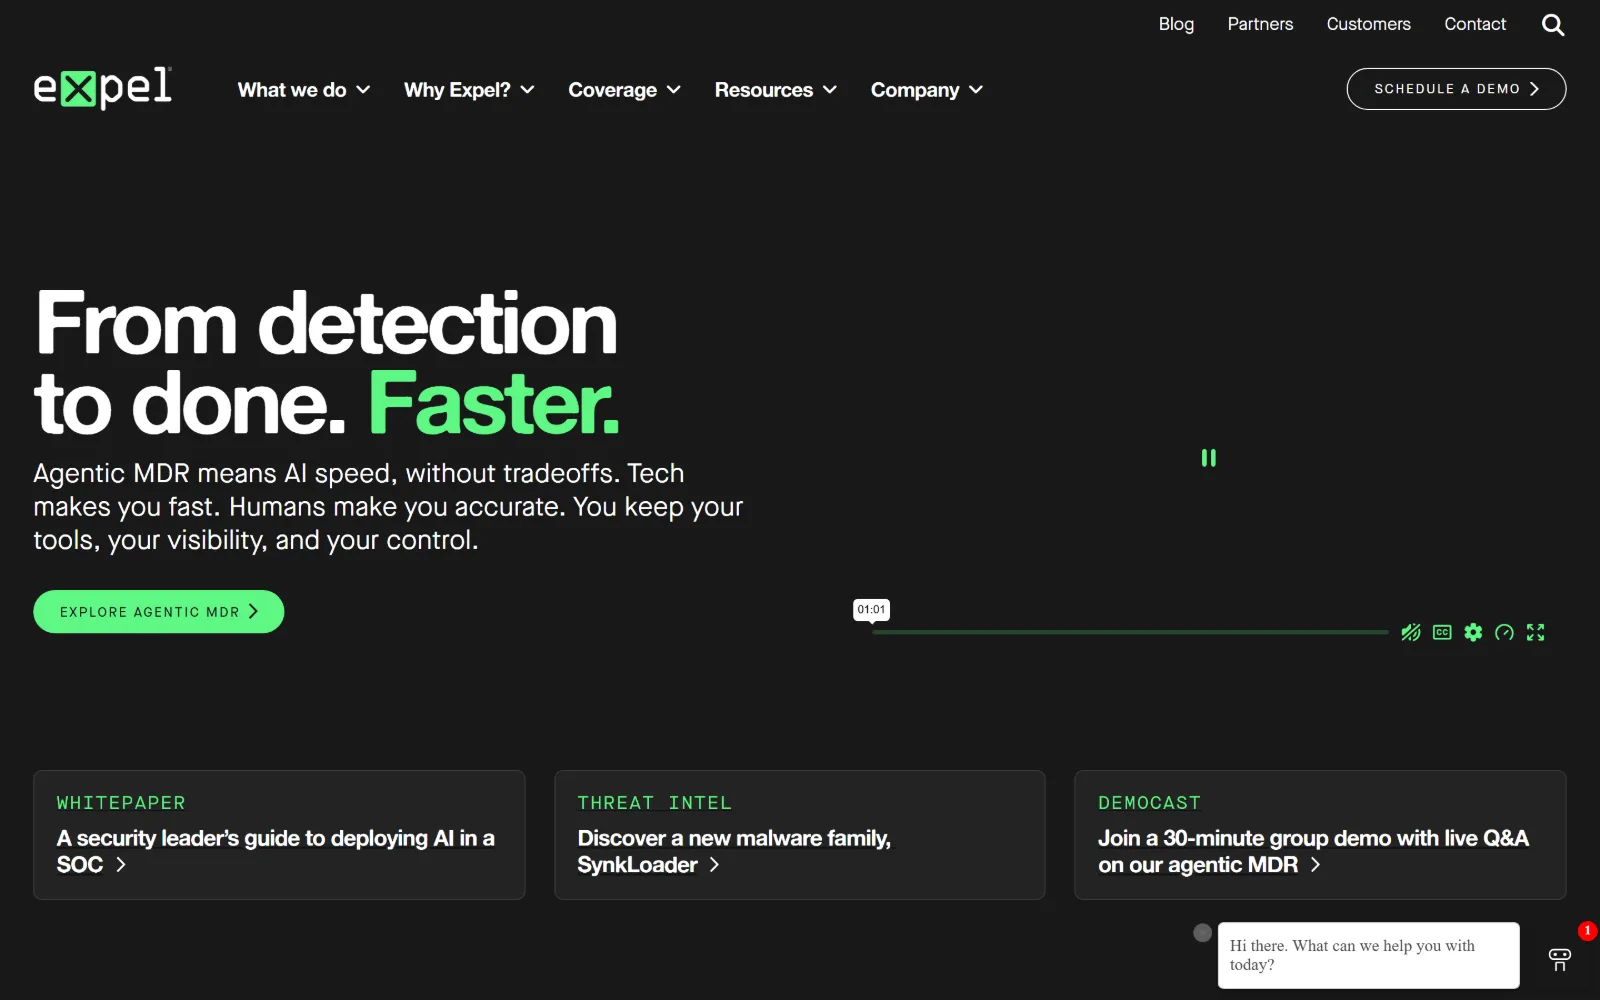
Task: Open the Contact page
Action: pos(1475,24)
